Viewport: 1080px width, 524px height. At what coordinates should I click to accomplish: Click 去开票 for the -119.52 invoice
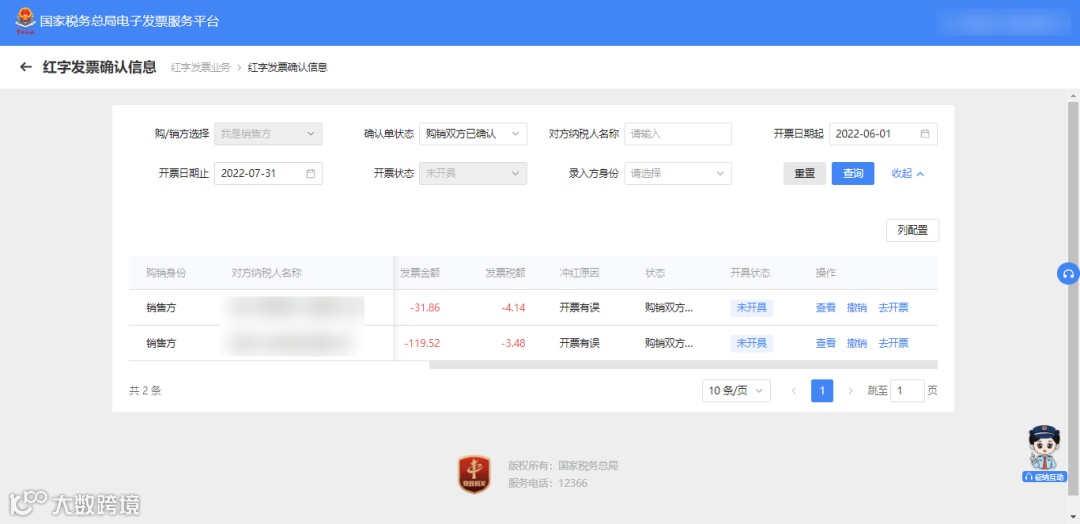click(893, 343)
